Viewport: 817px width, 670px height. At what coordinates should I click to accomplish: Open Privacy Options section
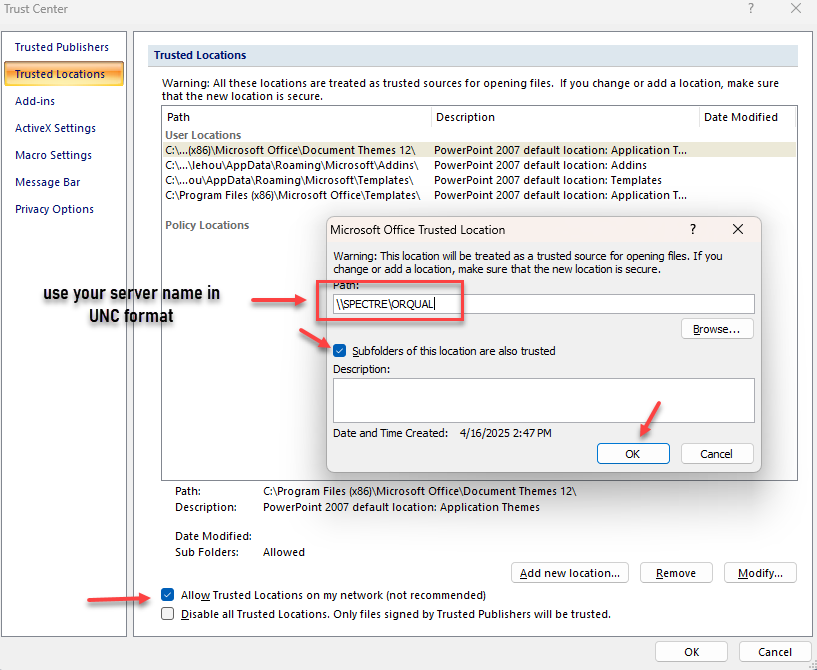tap(54, 209)
